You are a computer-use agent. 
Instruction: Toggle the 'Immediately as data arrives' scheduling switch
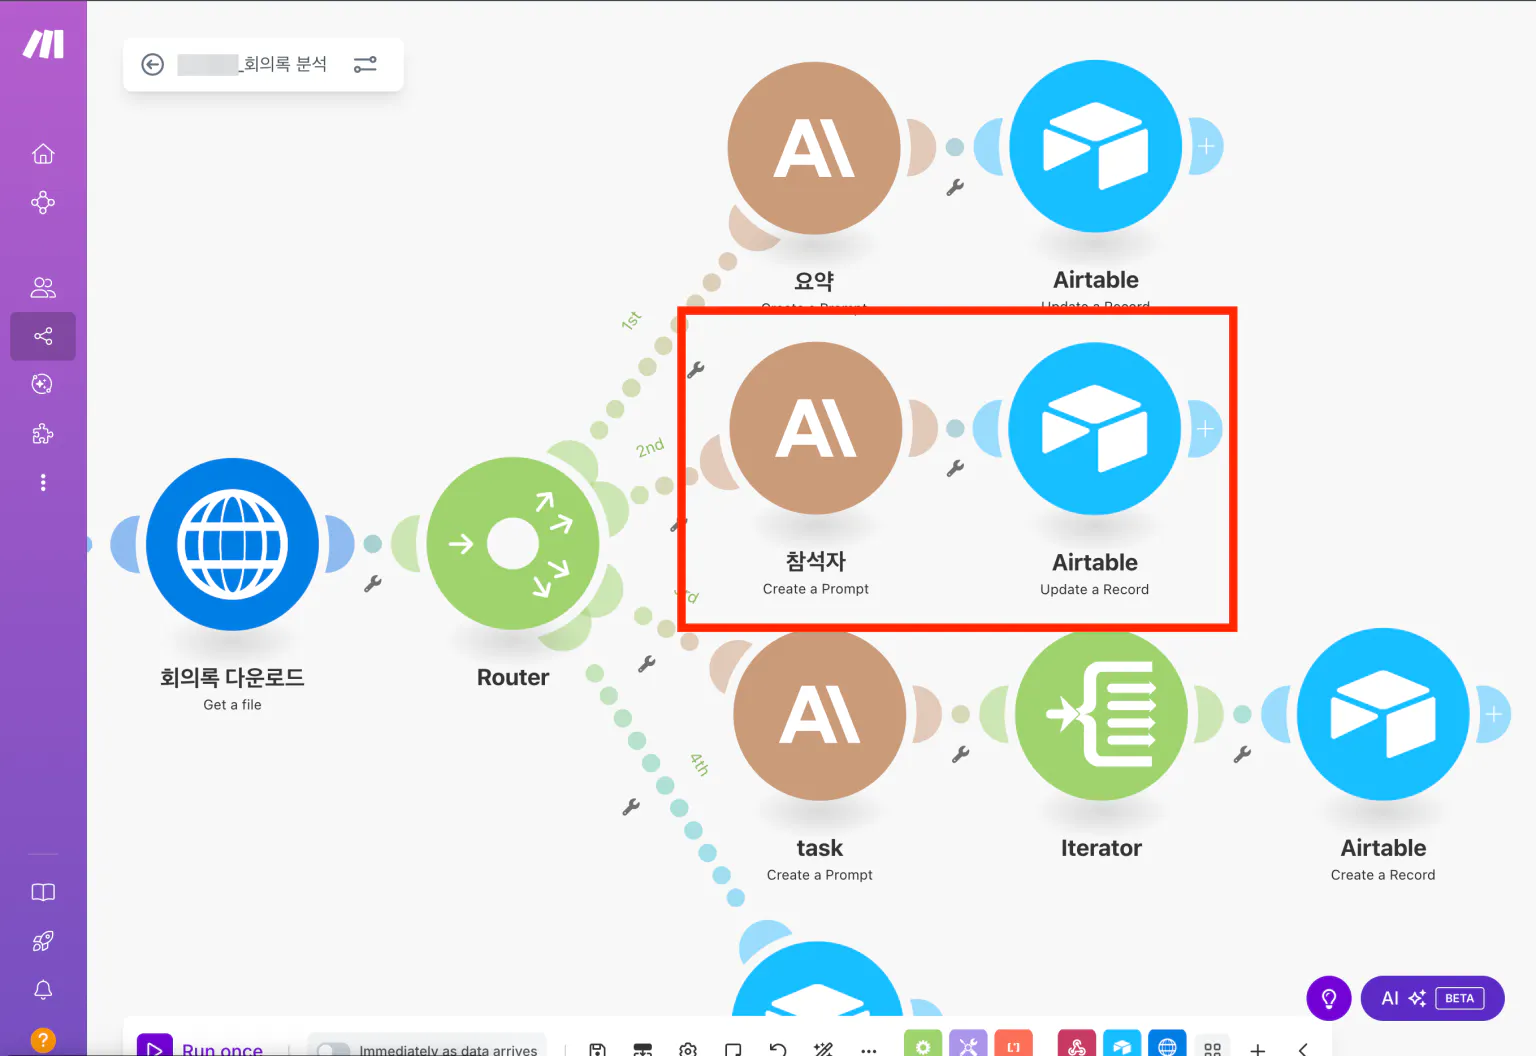click(x=333, y=1050)
